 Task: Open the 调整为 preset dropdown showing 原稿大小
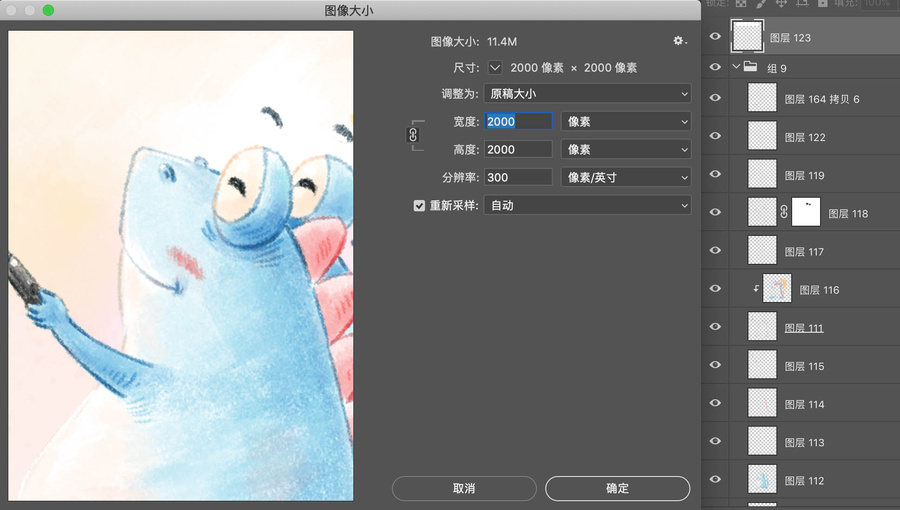587,94
